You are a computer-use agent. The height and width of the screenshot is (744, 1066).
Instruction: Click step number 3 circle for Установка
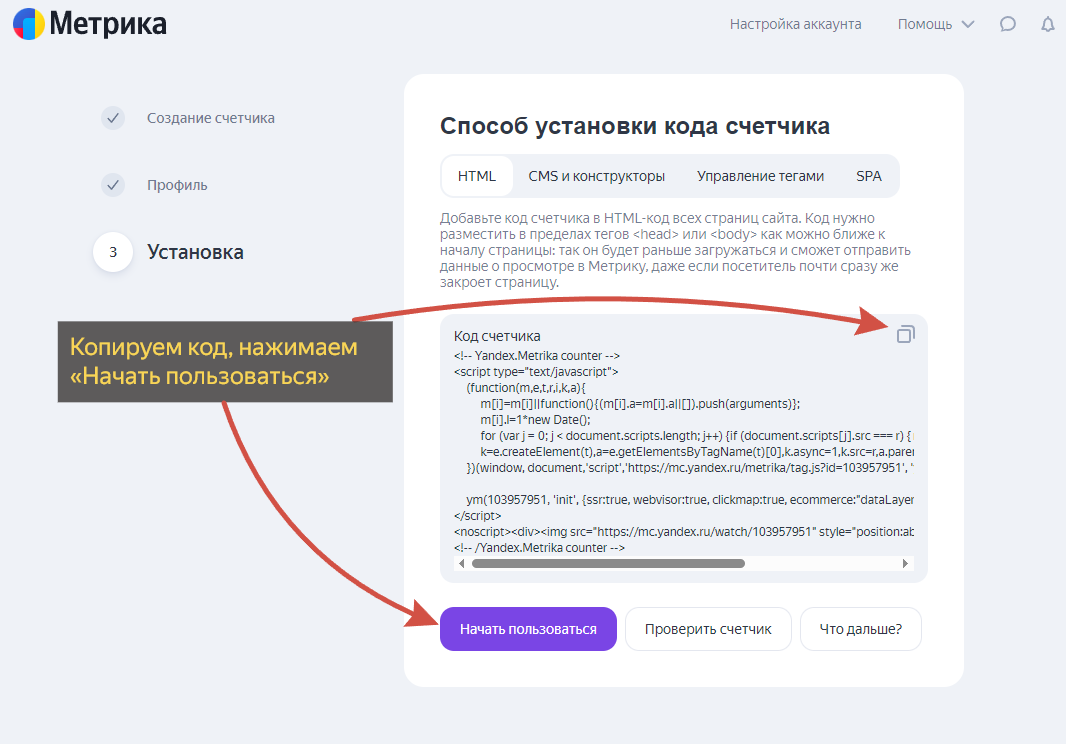click(x=113, y=252)
